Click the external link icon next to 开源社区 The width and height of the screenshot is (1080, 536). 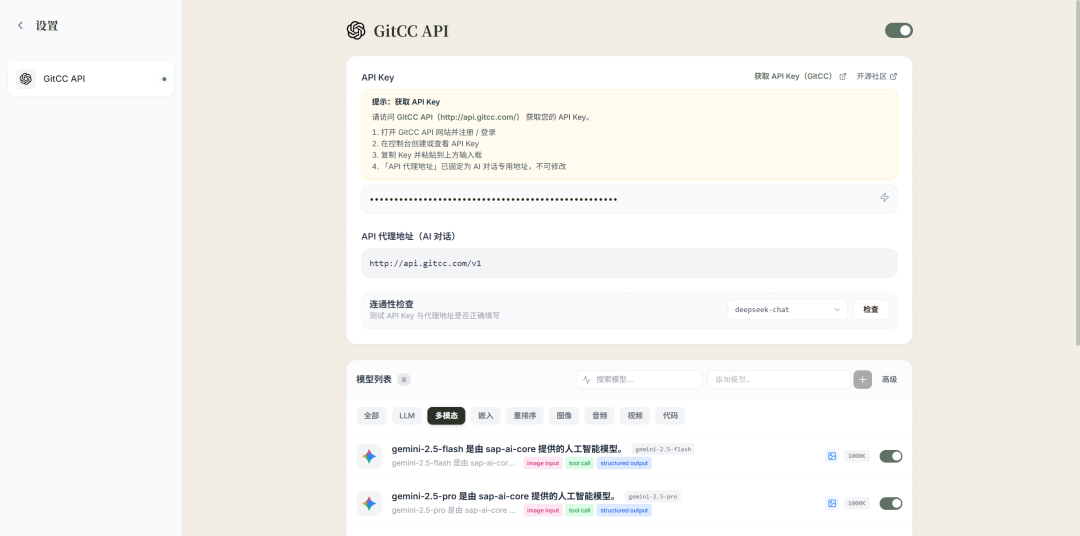[x=893, y=76]
